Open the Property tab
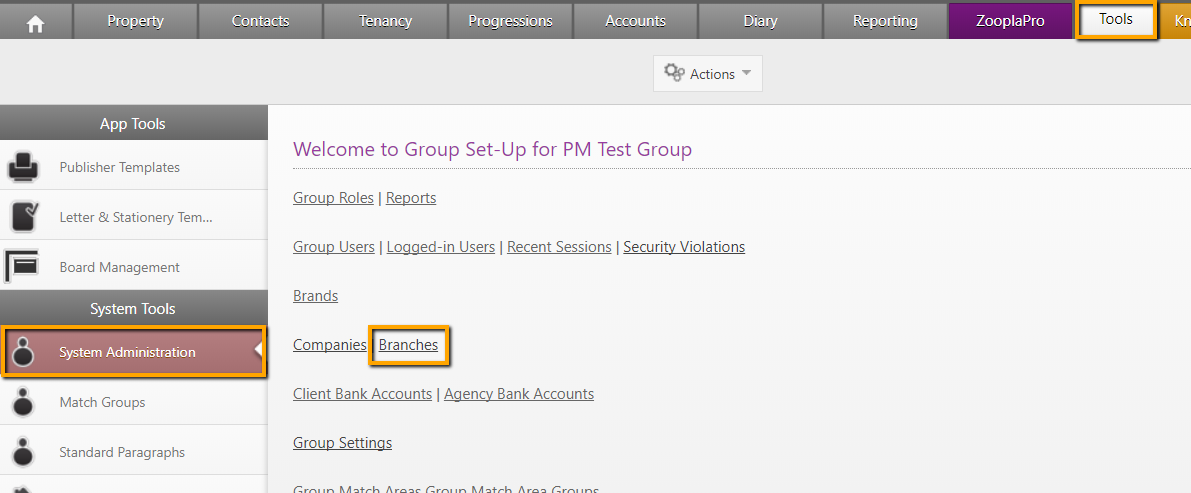Viewport: 1191px width, 493px height. coord(135,21)
